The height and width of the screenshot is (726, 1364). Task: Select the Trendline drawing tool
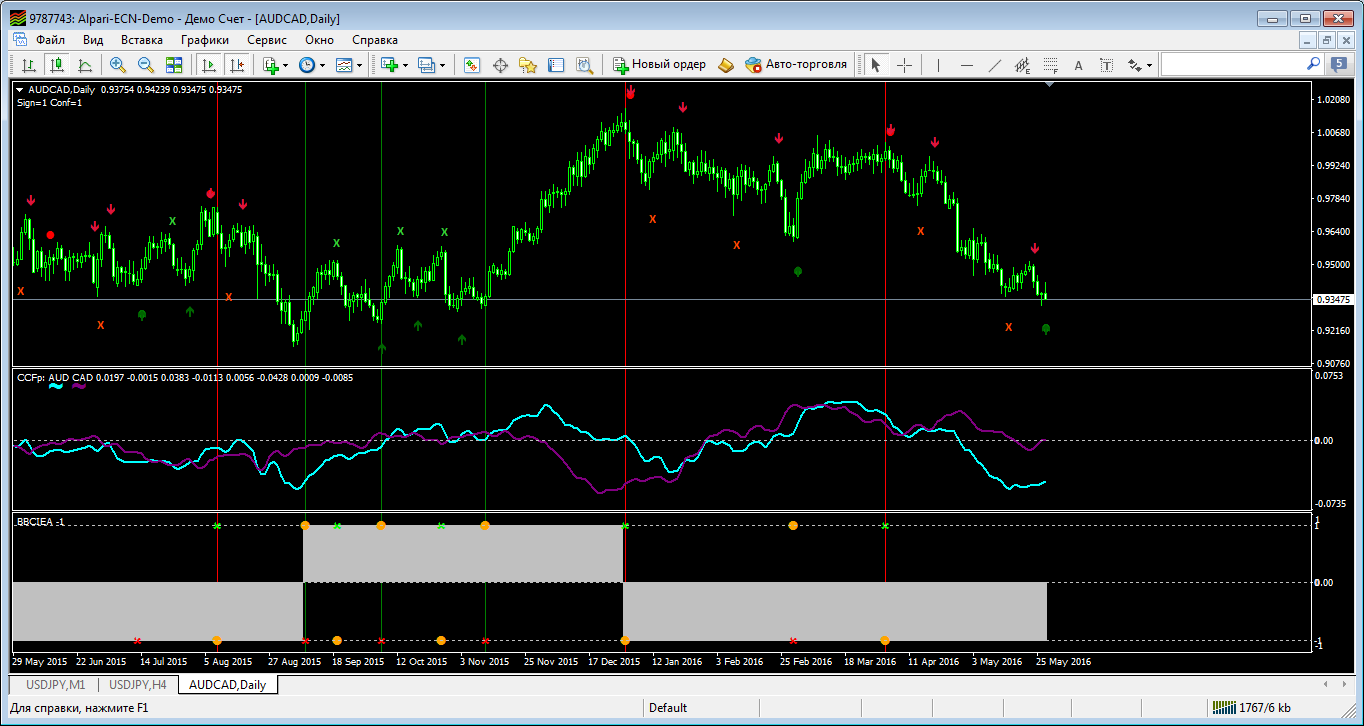994,65
